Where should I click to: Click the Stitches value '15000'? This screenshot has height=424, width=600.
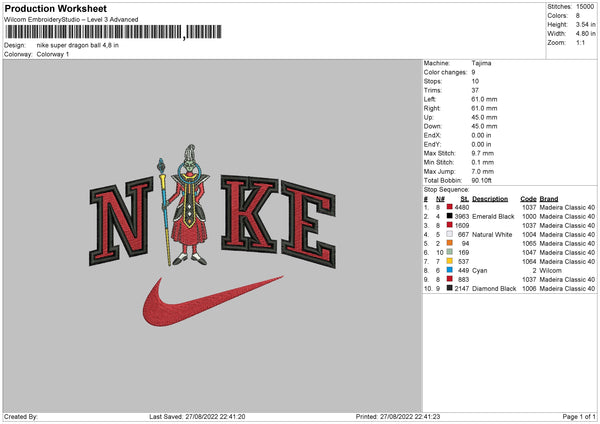(x=585, y=7)
